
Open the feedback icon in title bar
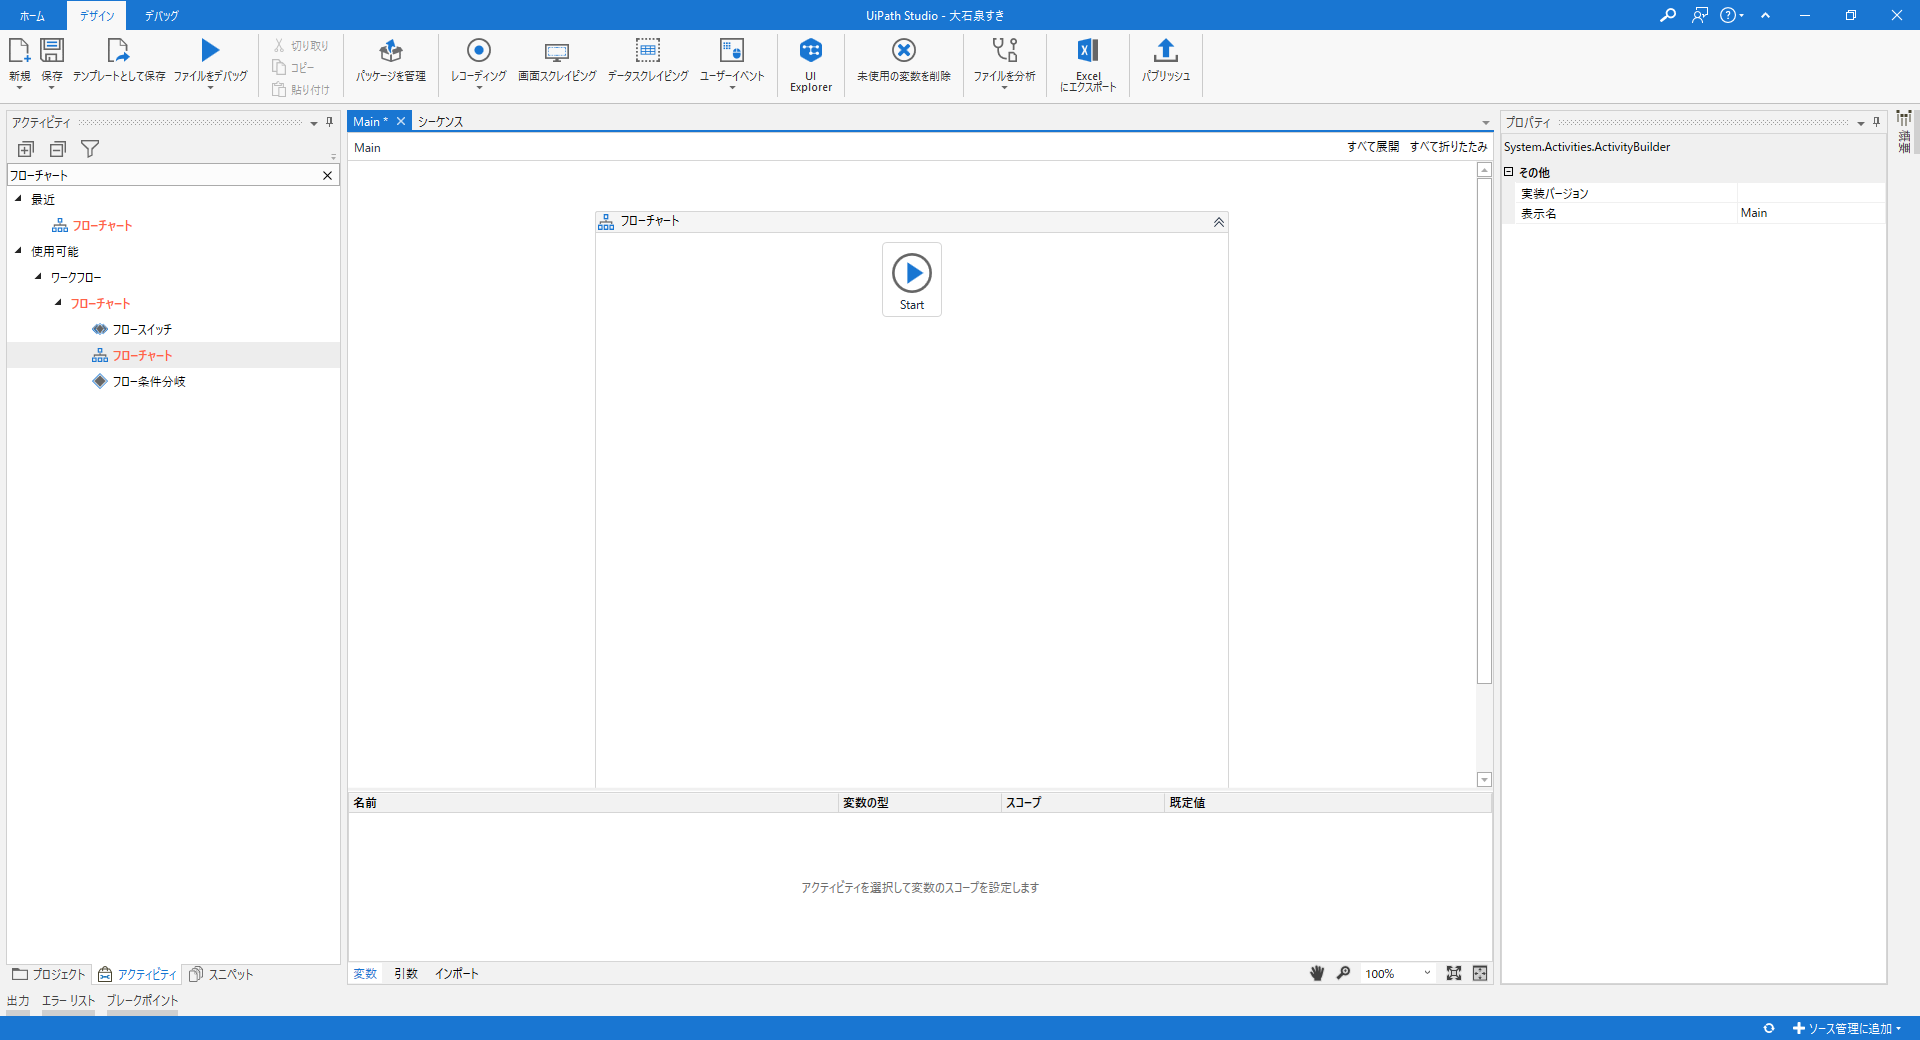pyautogui.click(x=1700, y=15)
